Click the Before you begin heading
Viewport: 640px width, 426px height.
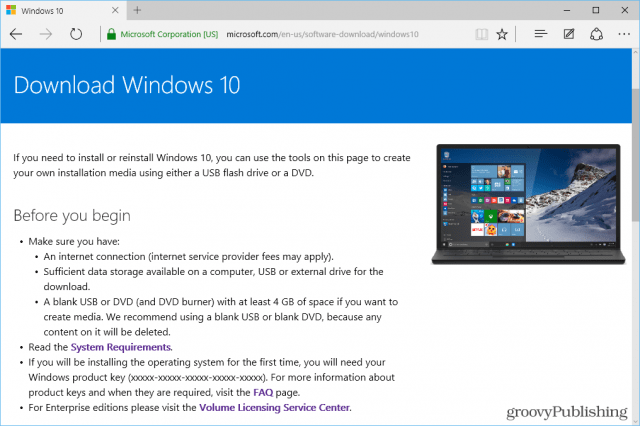[72, 215]
